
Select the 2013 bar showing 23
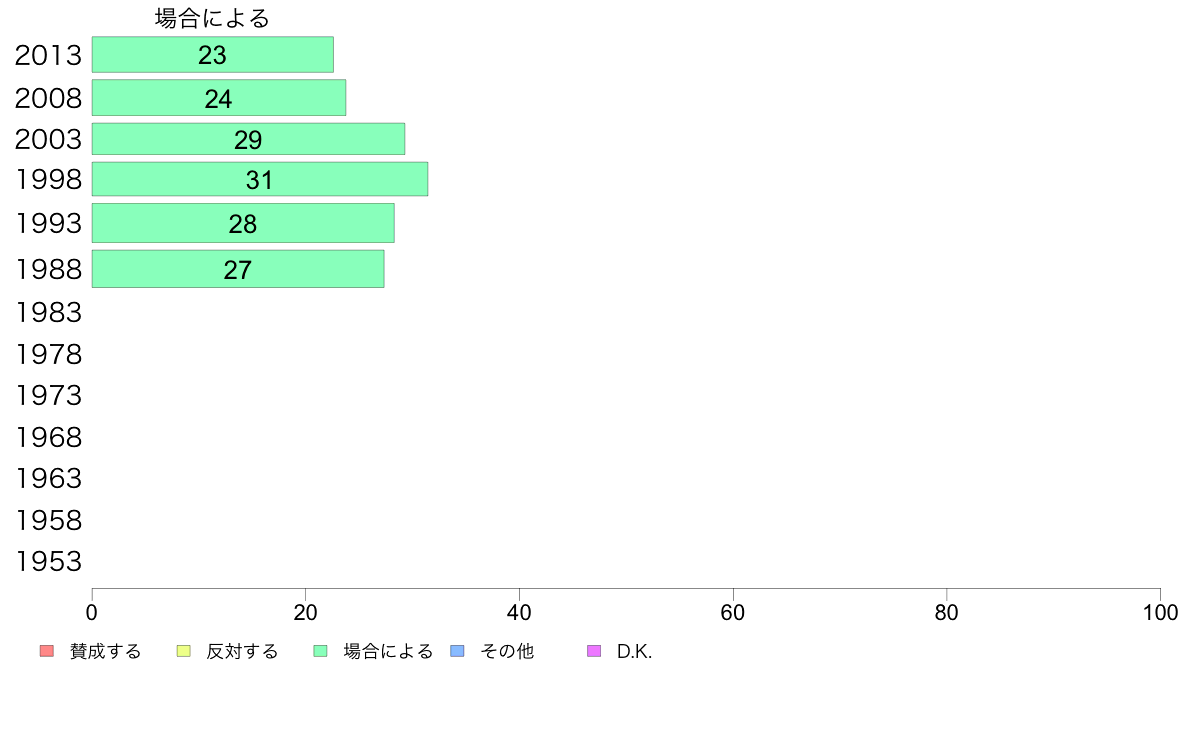pyautogui.click(x=213, y=55)
